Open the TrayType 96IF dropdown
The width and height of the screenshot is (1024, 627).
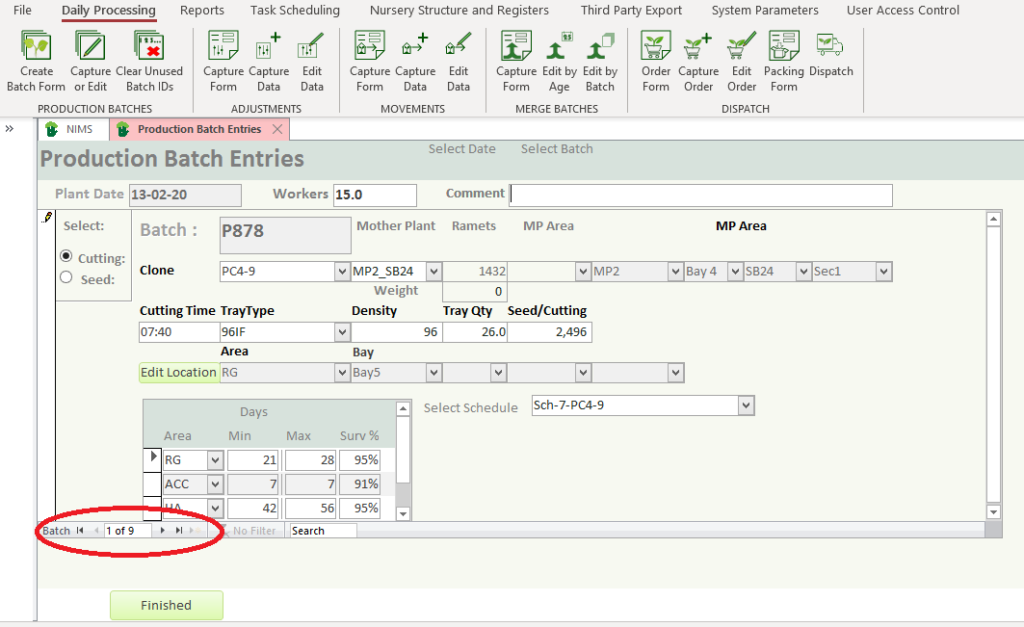342,332
